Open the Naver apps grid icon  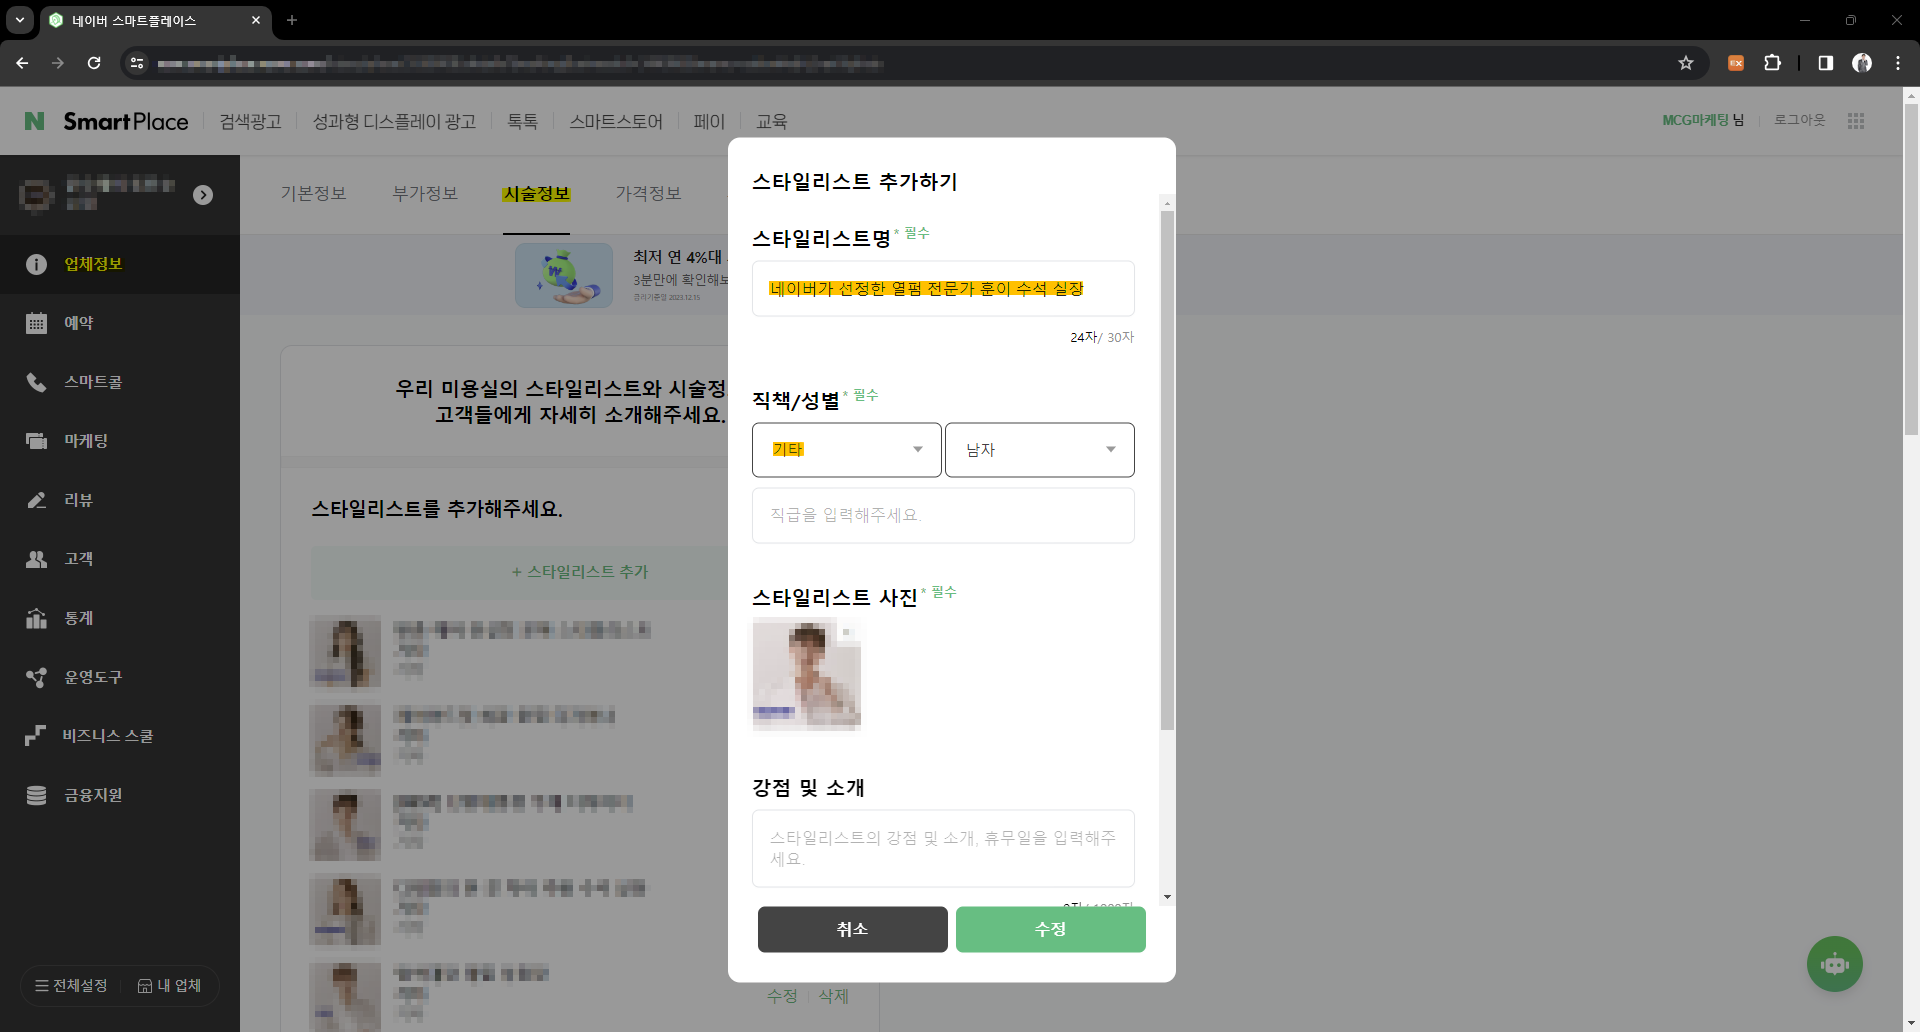[1856, 121]
